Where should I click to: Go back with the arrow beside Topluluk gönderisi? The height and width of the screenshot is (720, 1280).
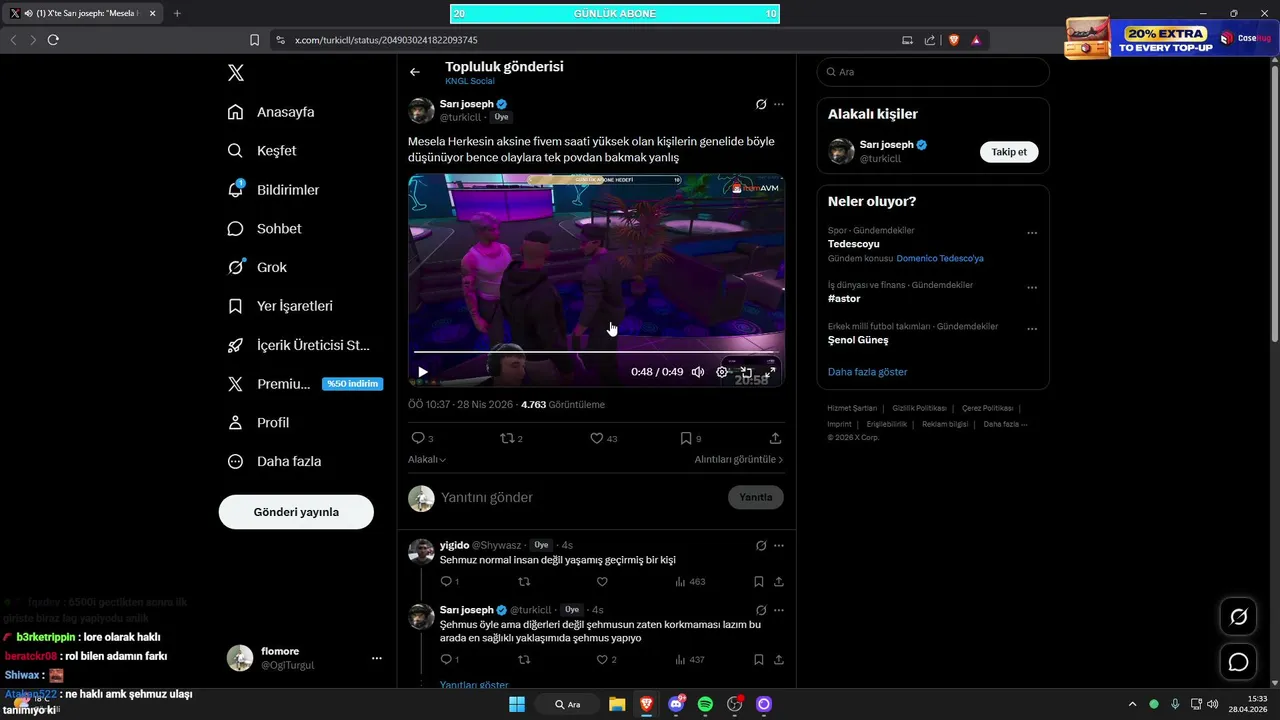point(415,72)
